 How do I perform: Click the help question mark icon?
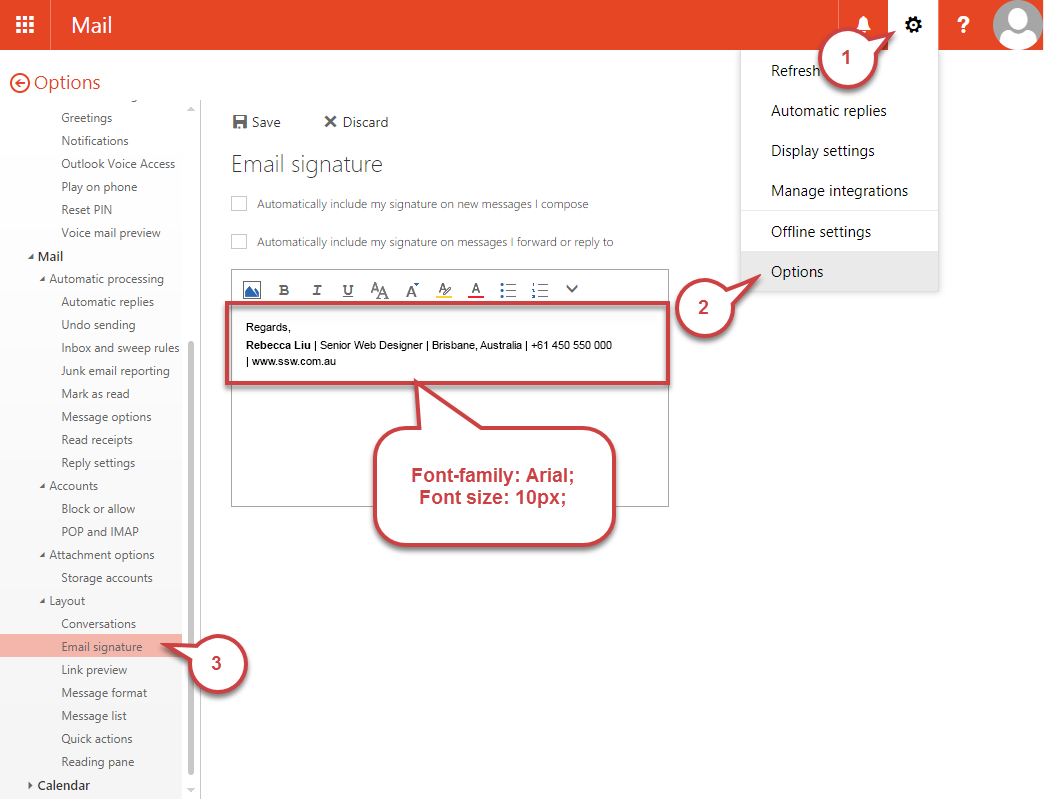[963, 25]
